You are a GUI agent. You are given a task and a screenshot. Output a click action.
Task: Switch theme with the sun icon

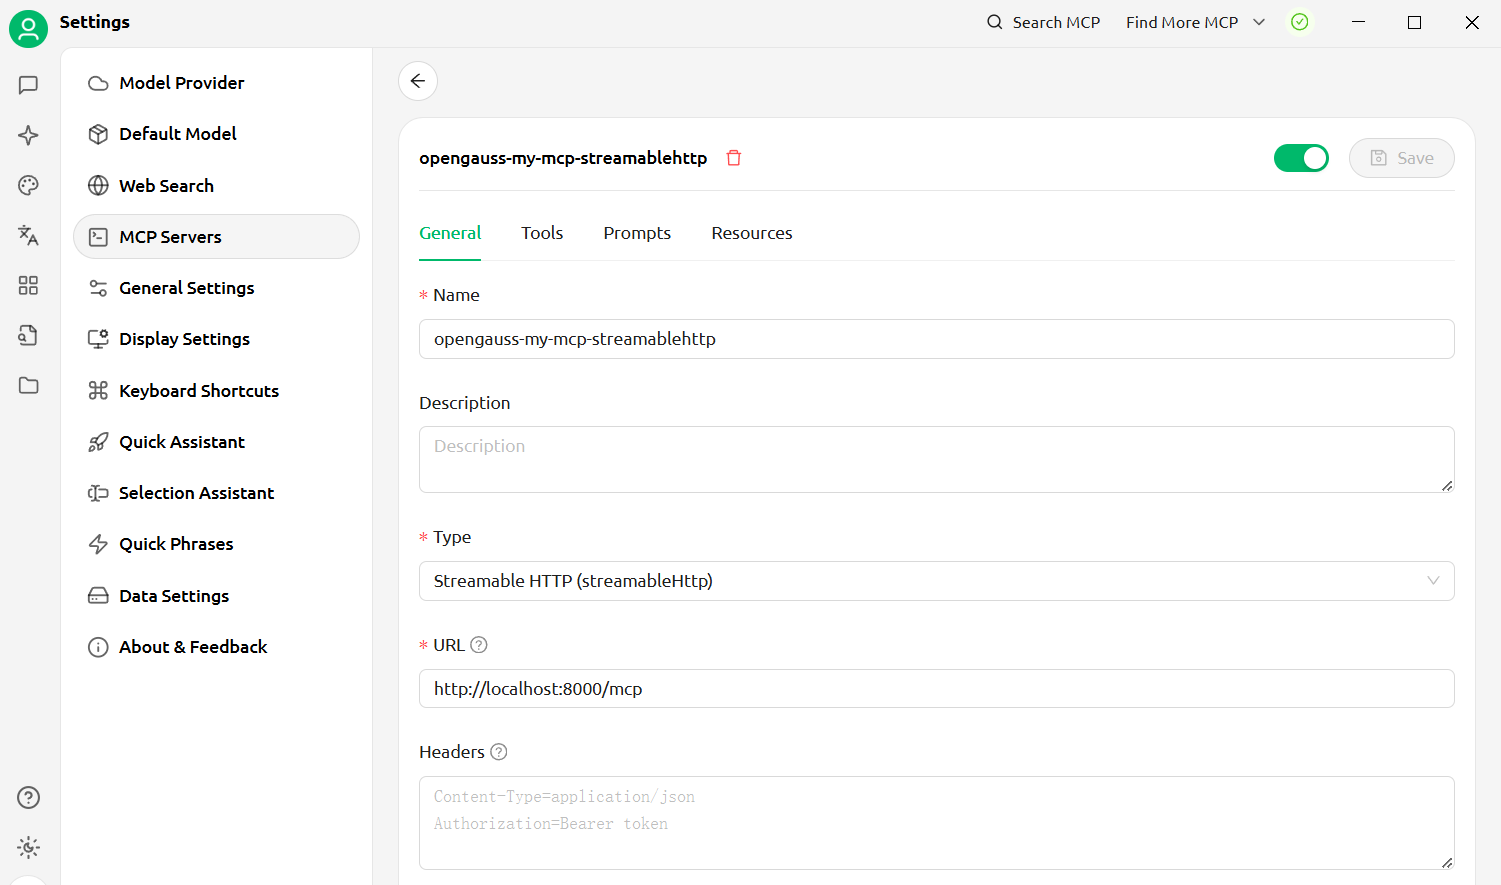[x=28, y=847]
